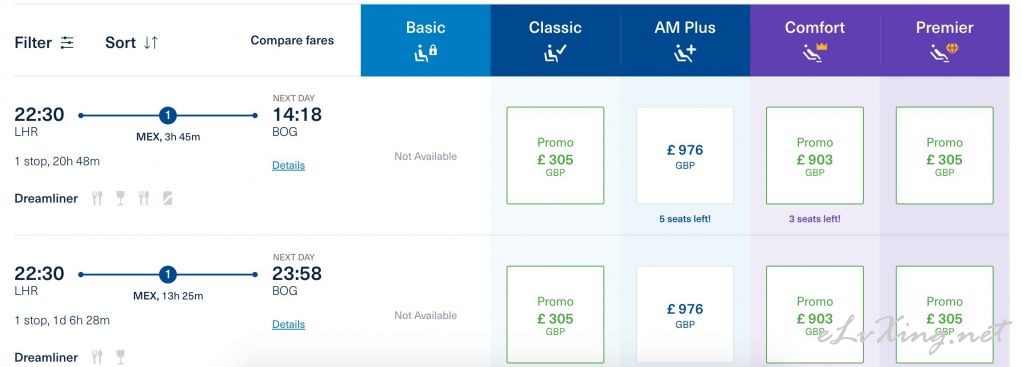The image size is (1022, 367).
Task: Click the Sort arrows icon
Action: click(151, 42)
